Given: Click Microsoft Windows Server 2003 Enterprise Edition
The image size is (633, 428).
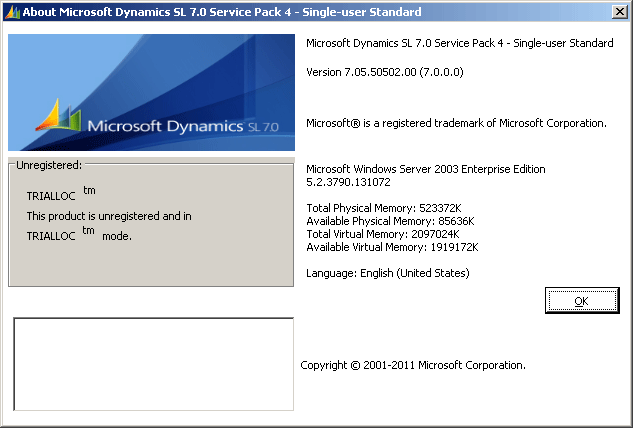Looking at the screenshot, I should pyautogui.click(x=425, y=169).
